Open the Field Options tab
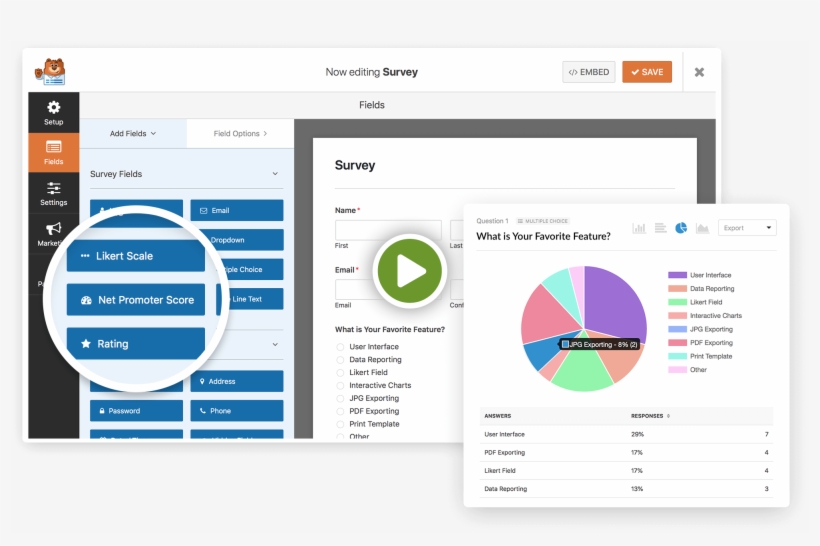This screenshot has height=546, width=820. tap(240, 133)
